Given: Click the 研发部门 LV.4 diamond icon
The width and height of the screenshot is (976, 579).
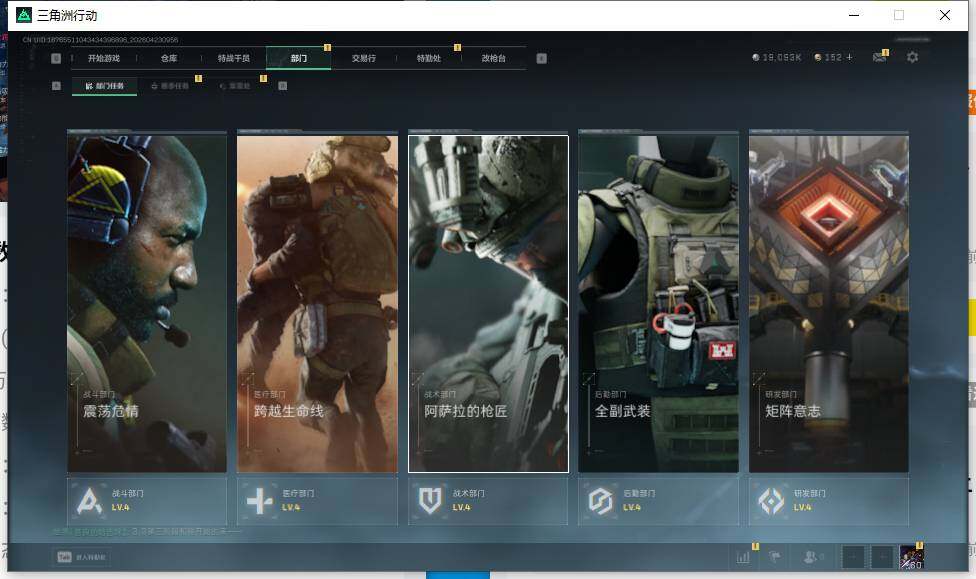Looking at the screenshot, I should [771, 501].
